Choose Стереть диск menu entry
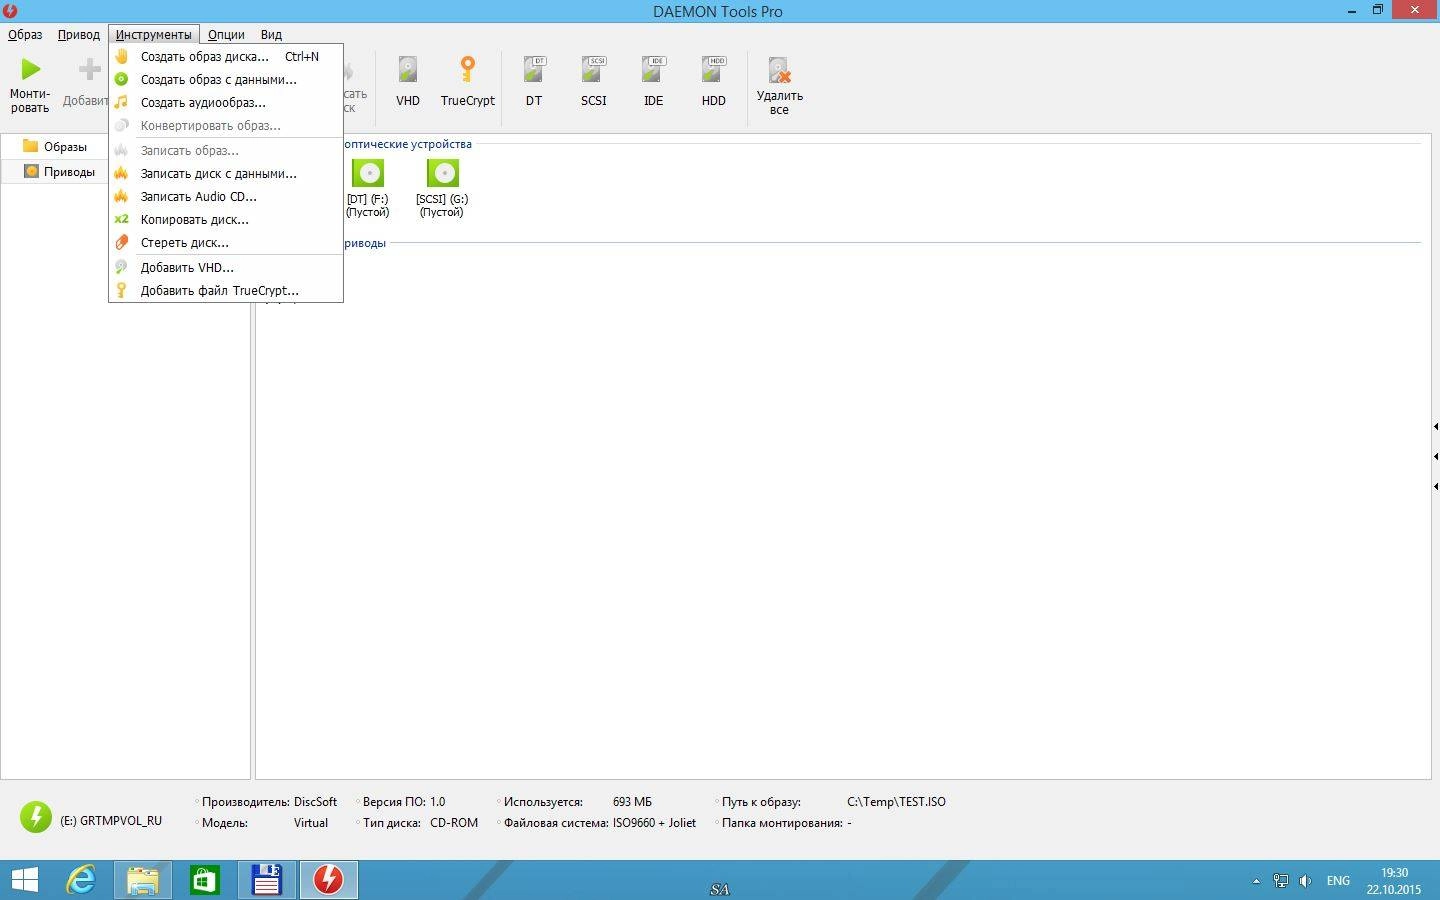Image resolution: width=1440 pixels, height=900 pixels. [x=226, y=243]
